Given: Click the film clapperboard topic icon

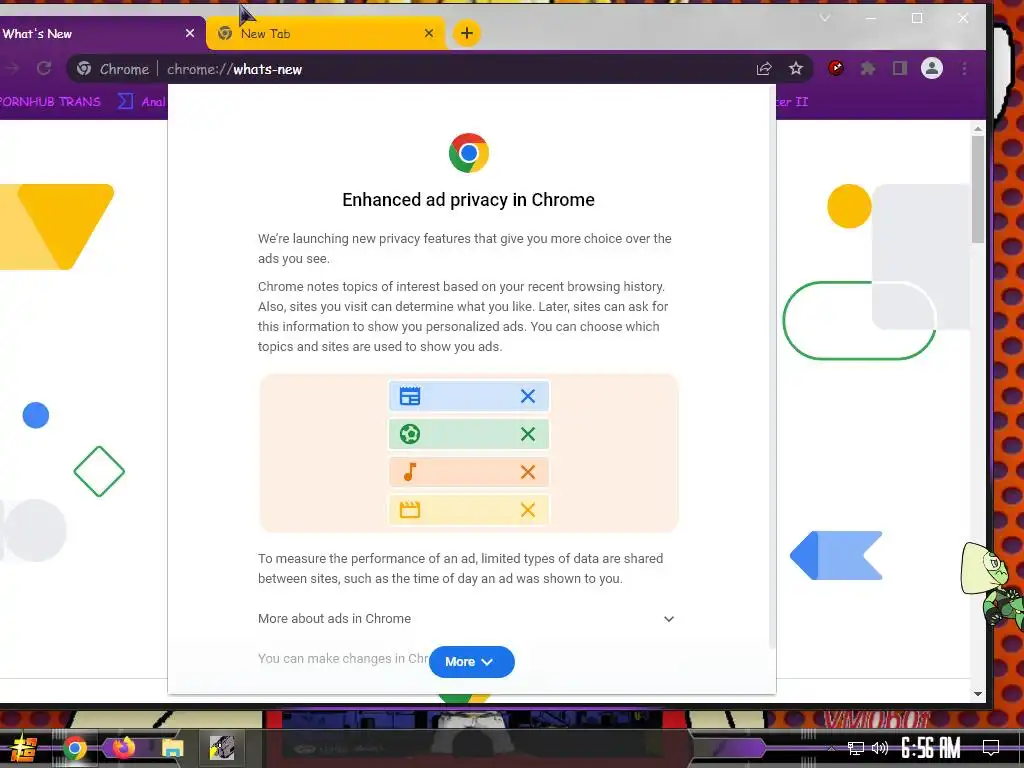Looking at the screenshot, I should (x=409, y=509).
